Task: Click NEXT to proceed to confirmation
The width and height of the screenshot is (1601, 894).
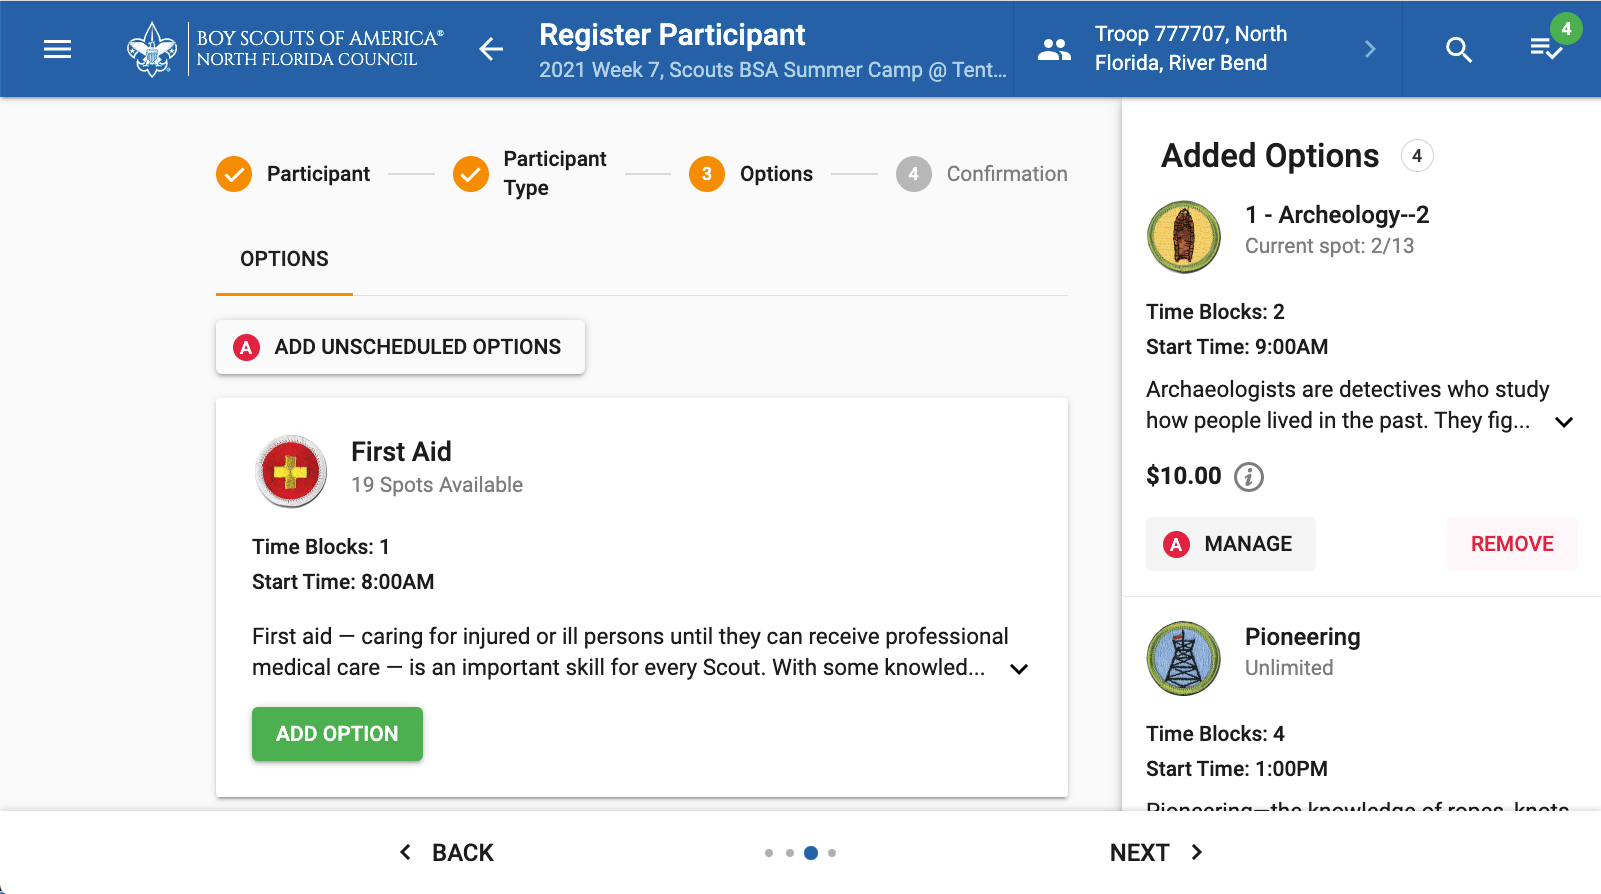Action: [x=1156, y=853]
